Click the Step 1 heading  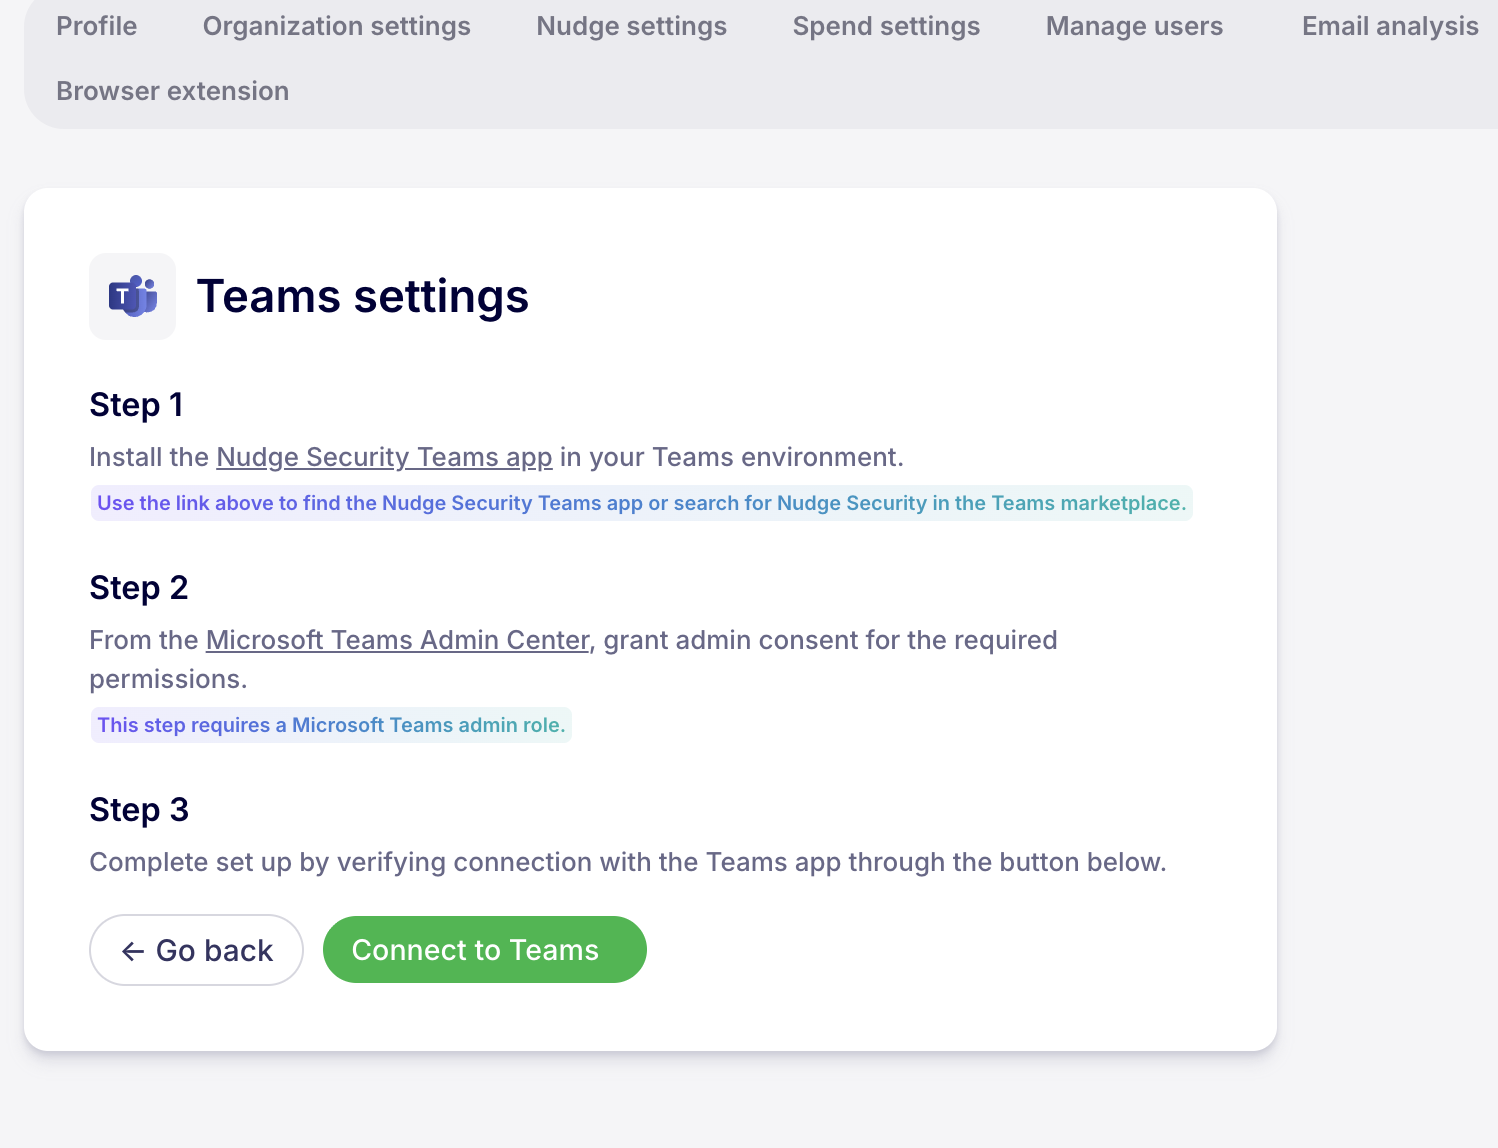click(x=136, y=405)
